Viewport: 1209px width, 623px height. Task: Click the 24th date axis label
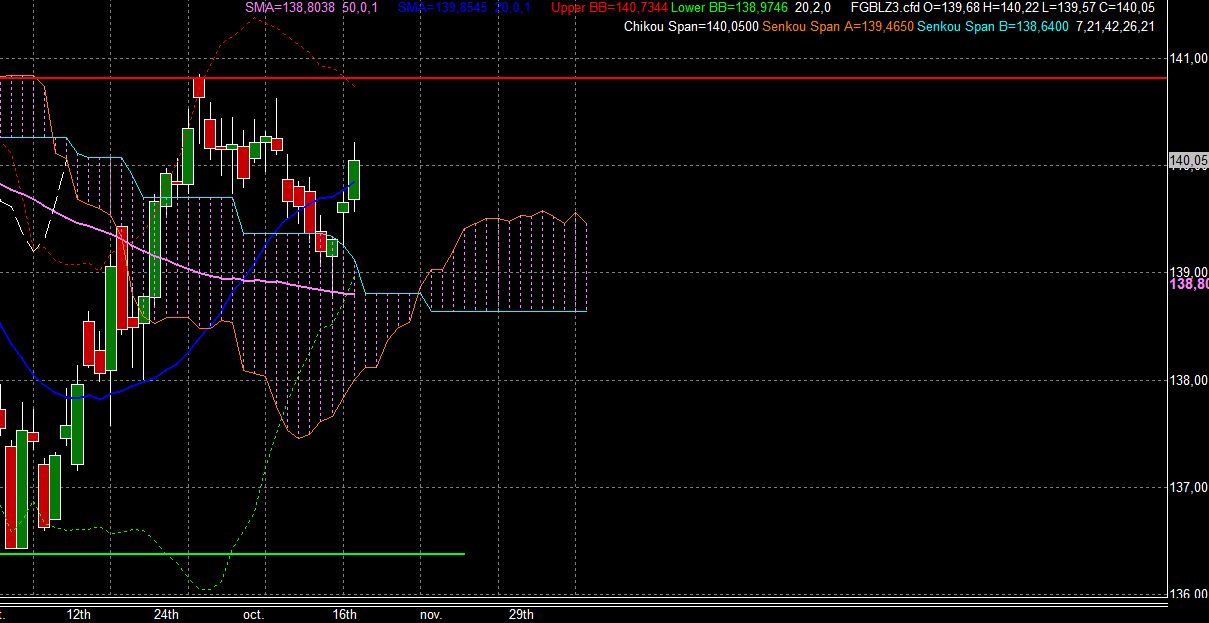pyautogui.click(x=167, y=613)
